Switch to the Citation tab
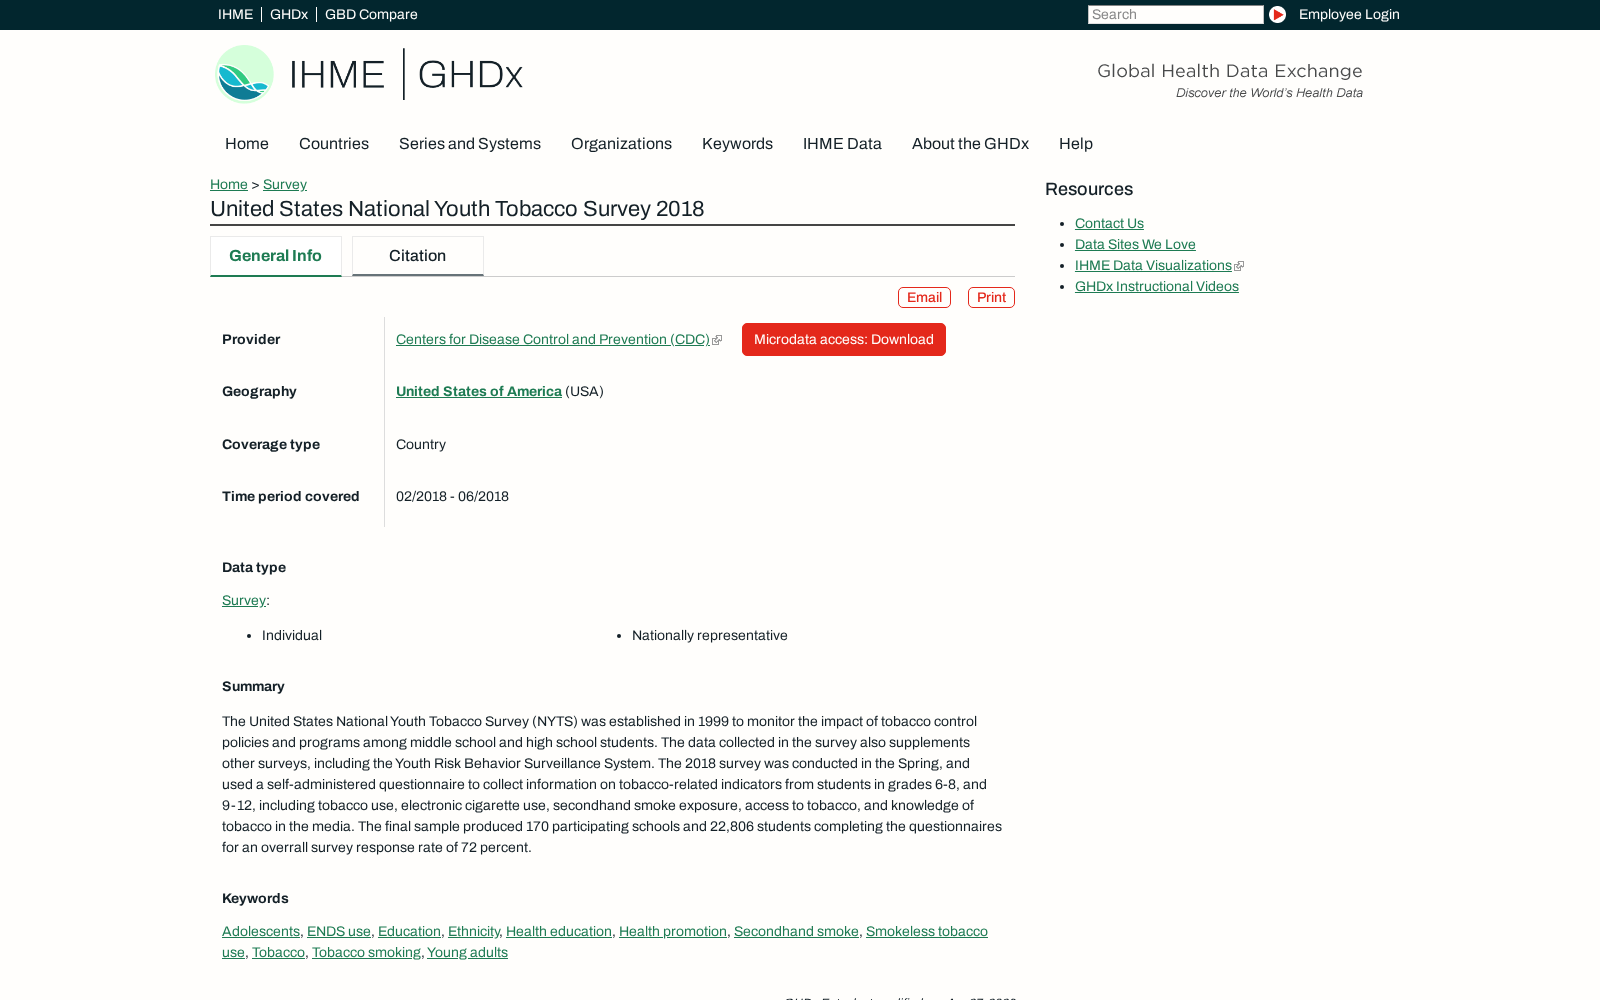The width and height of the screenshot is (1600, 1000). (x=417, y=256)
